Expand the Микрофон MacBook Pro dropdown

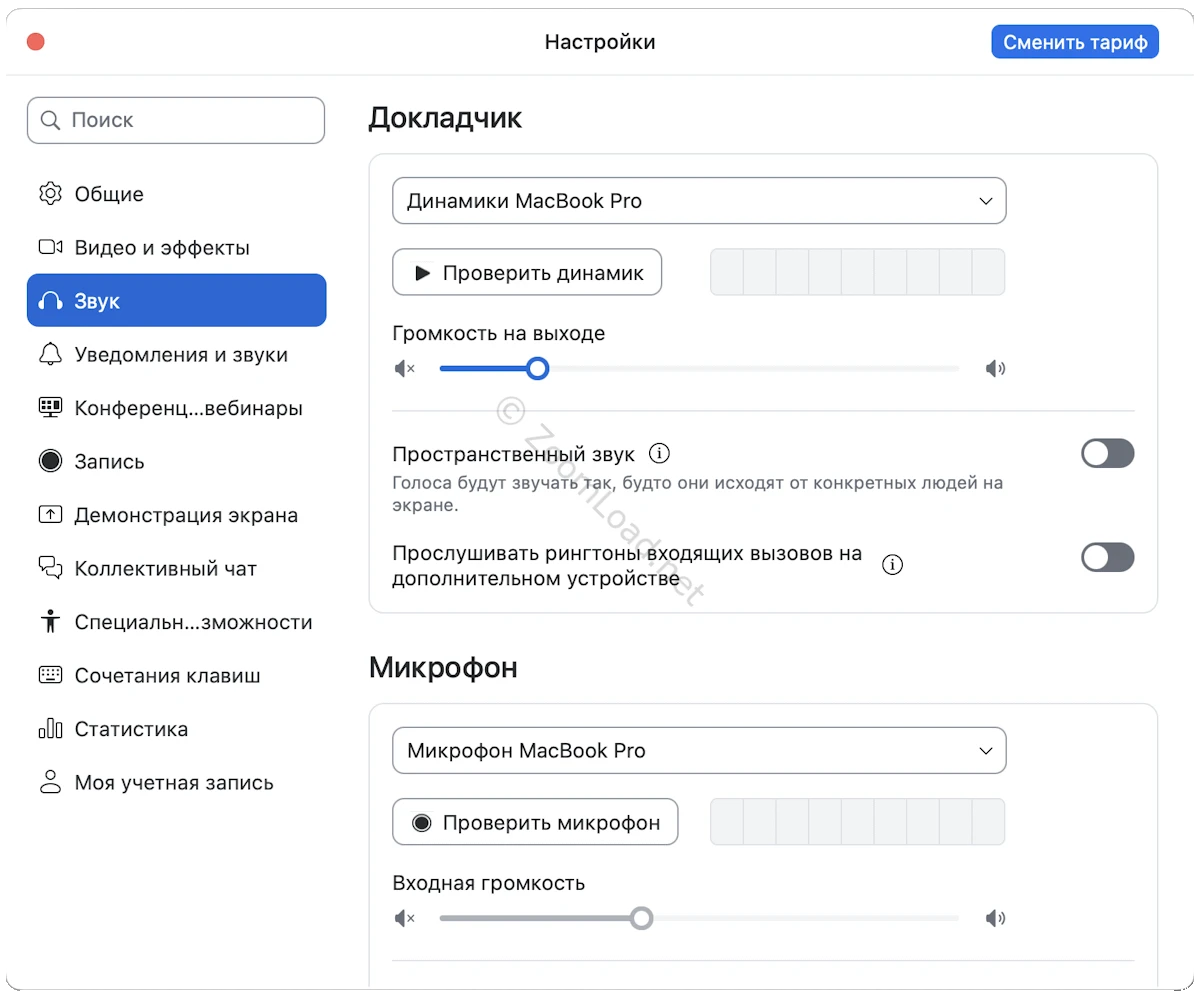(698, 751)
